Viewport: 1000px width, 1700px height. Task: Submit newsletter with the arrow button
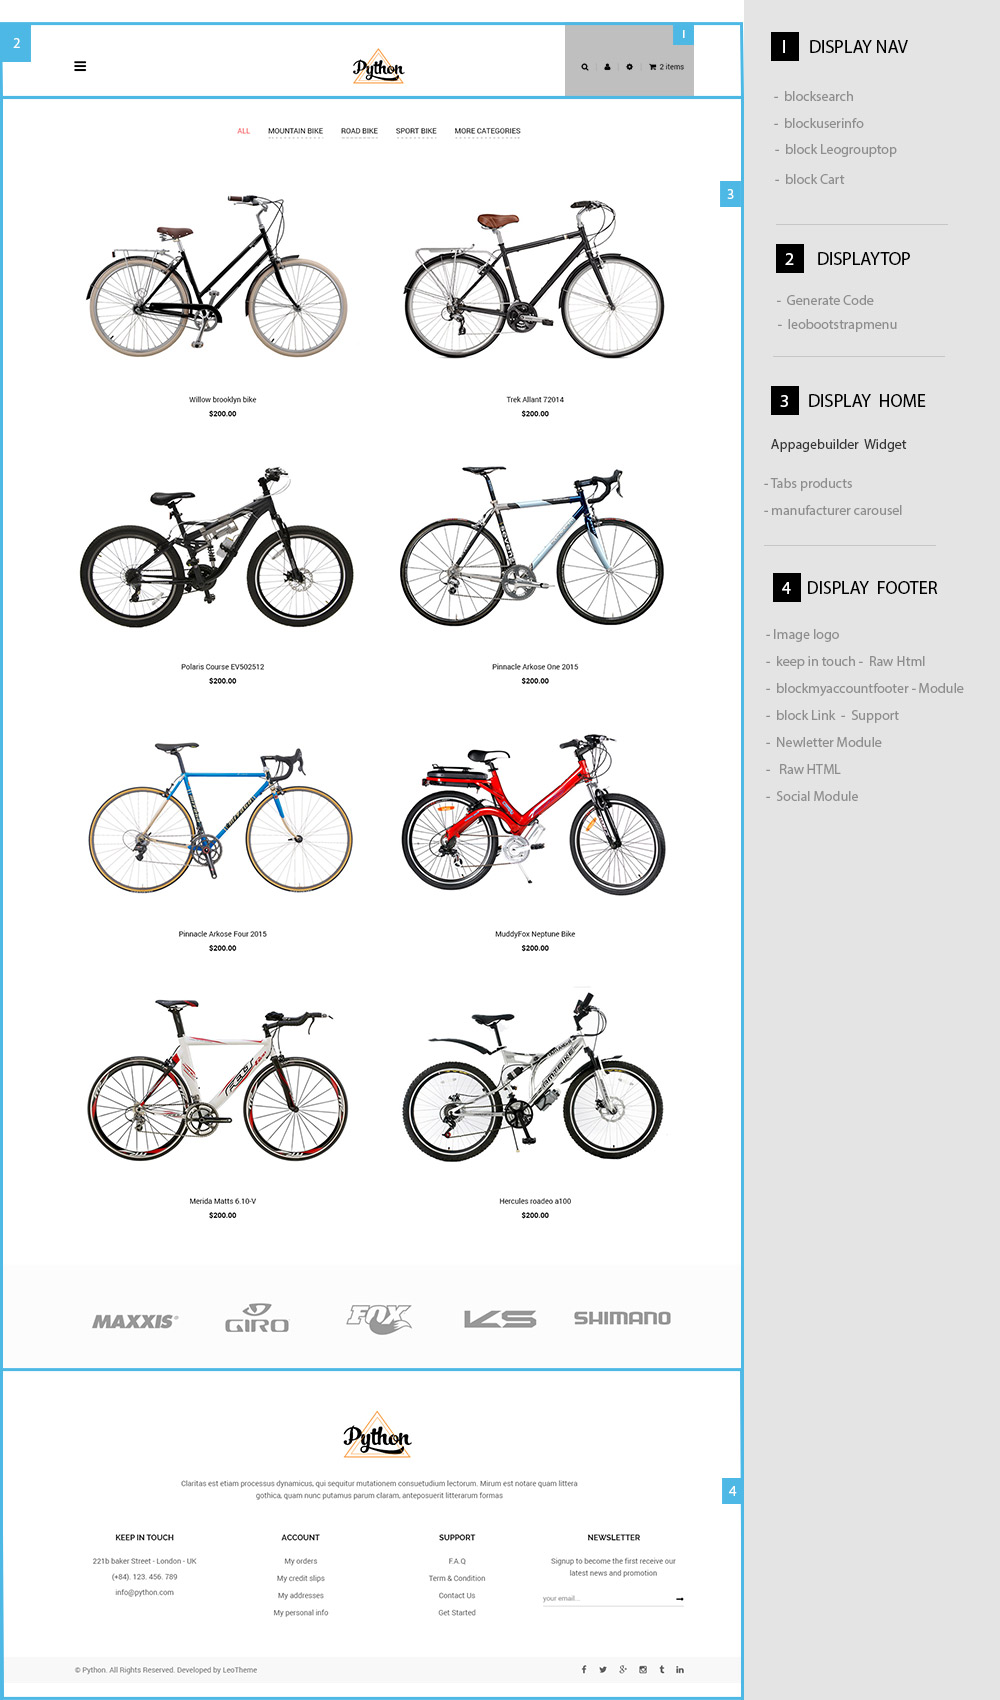click(680, 1599)
